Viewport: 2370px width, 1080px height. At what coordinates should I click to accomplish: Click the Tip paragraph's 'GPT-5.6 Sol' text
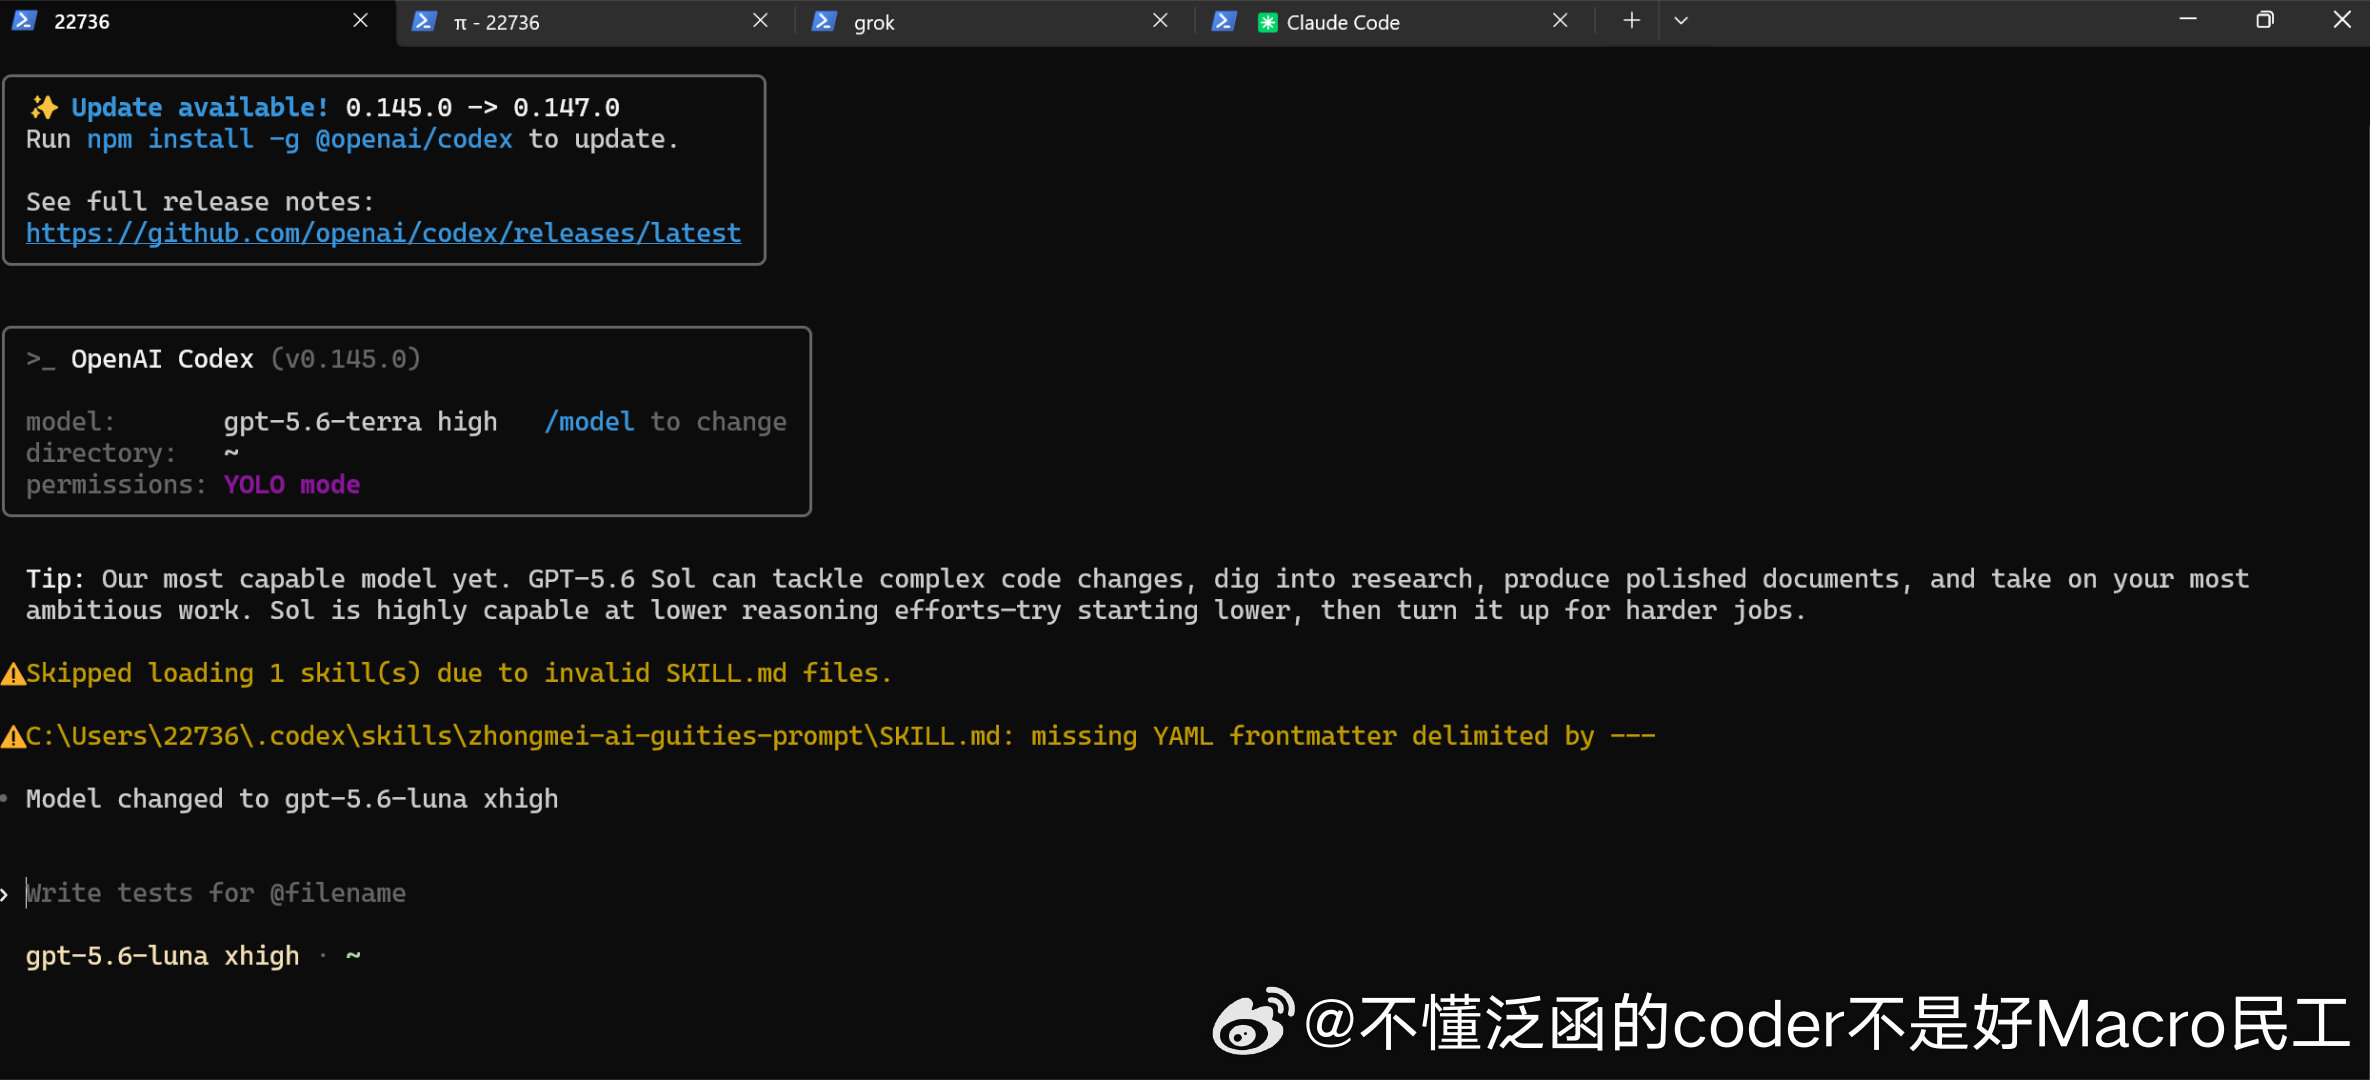tap(612, 579)
